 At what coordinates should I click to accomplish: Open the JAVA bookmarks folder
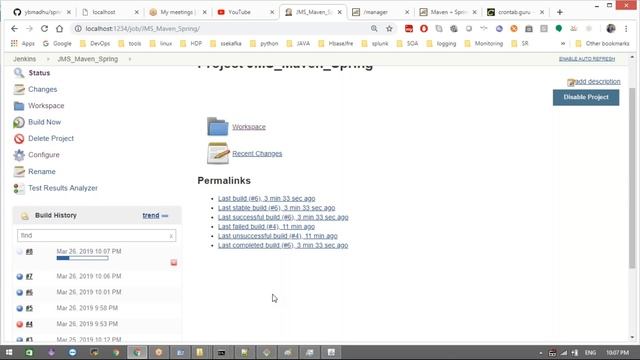[298, 43]
